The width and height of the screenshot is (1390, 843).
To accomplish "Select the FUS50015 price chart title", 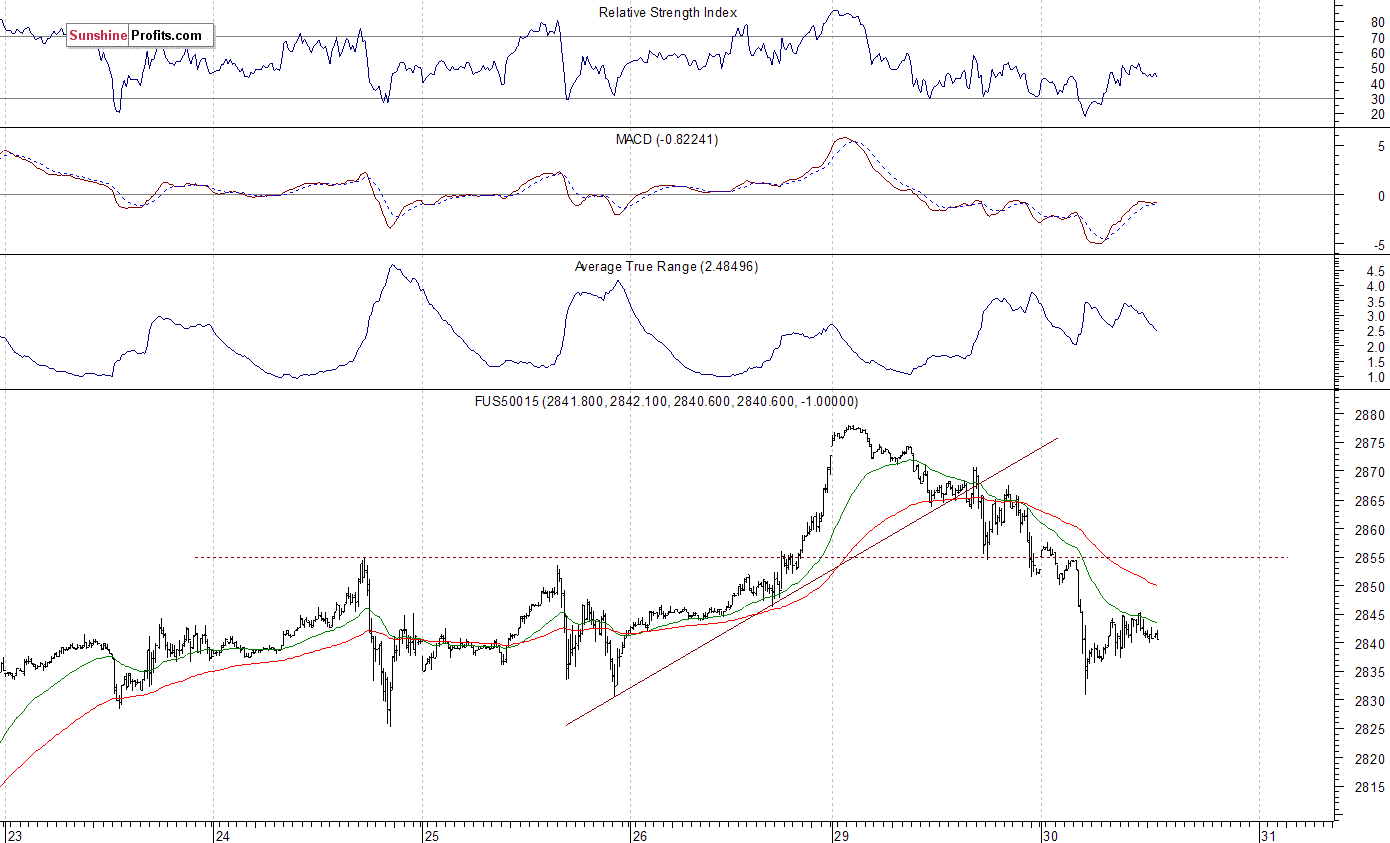I will 666,401.
